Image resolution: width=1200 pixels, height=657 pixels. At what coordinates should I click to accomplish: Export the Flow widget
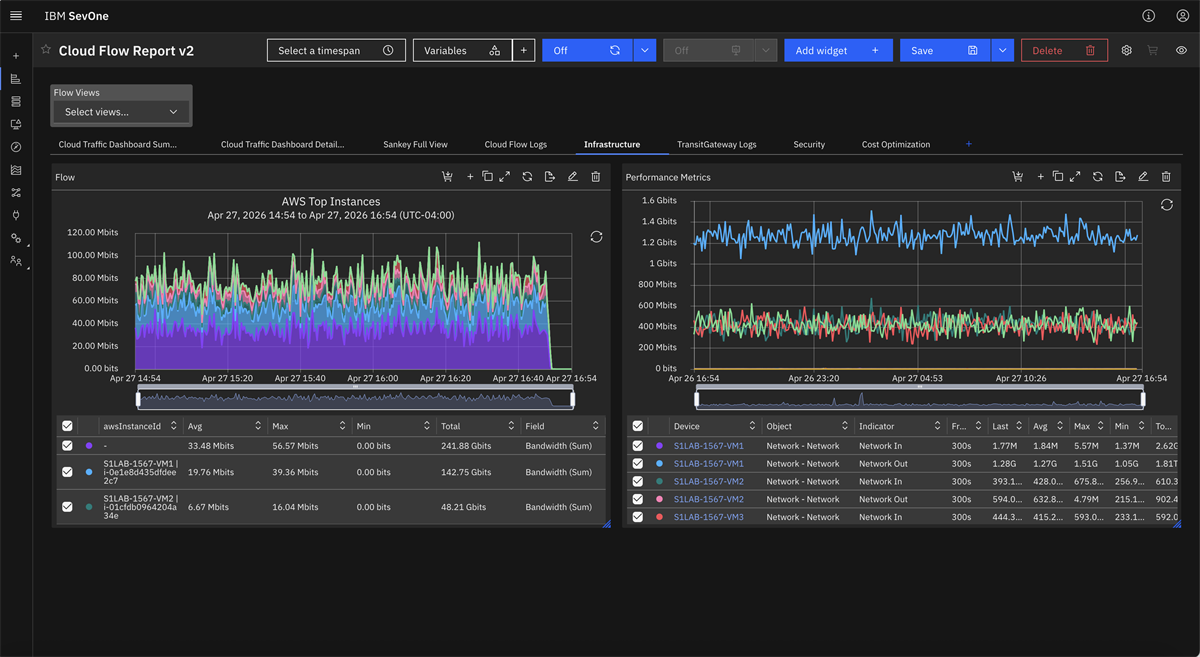[x=550, y=177]
